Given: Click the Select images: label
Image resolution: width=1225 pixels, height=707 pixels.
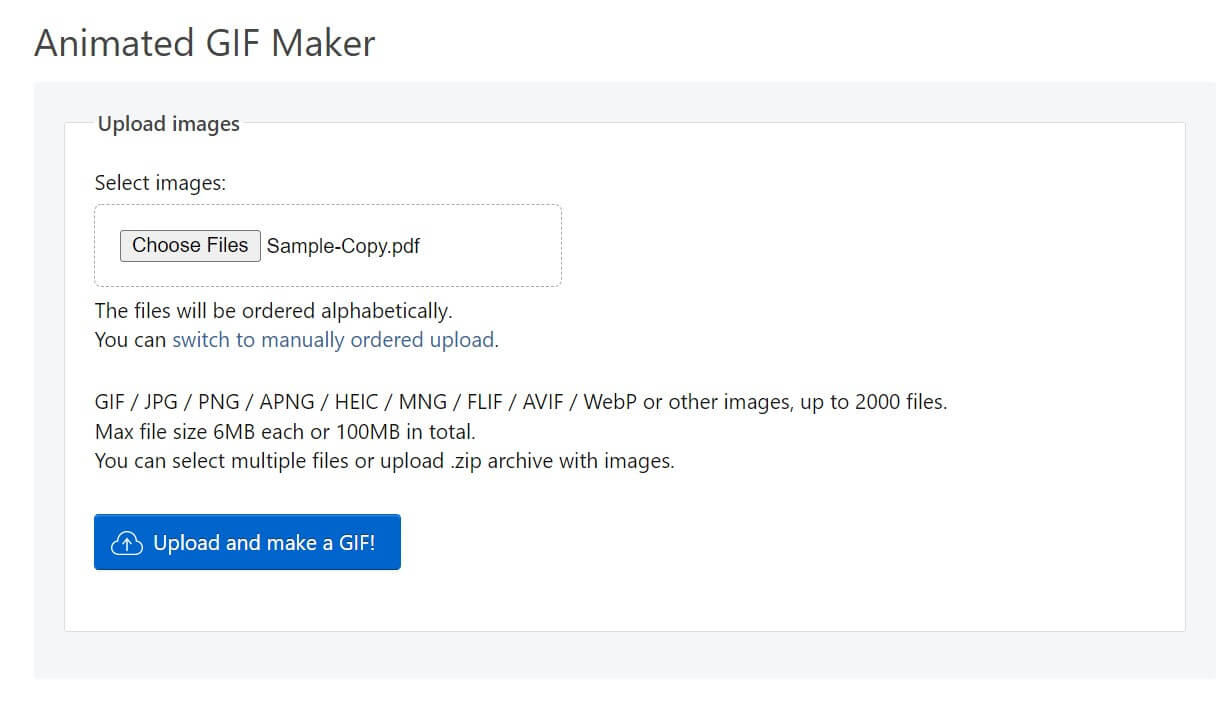Looking at the screenshot, I should coord(160,183).
